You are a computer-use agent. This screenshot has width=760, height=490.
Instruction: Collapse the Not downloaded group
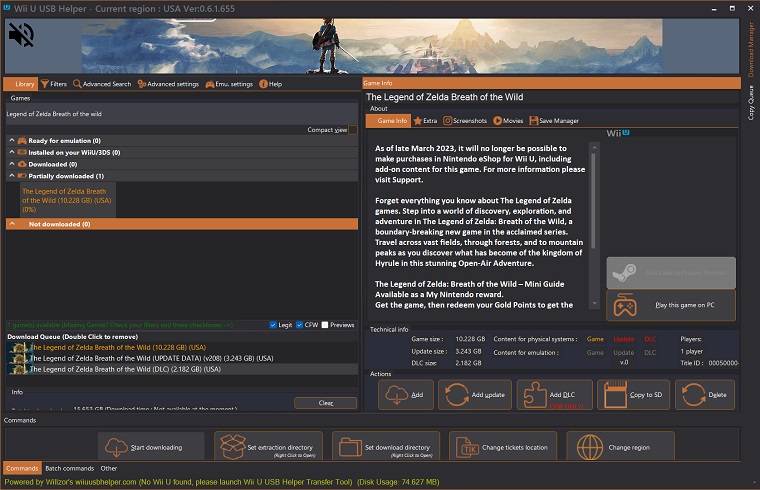point(13,224)
